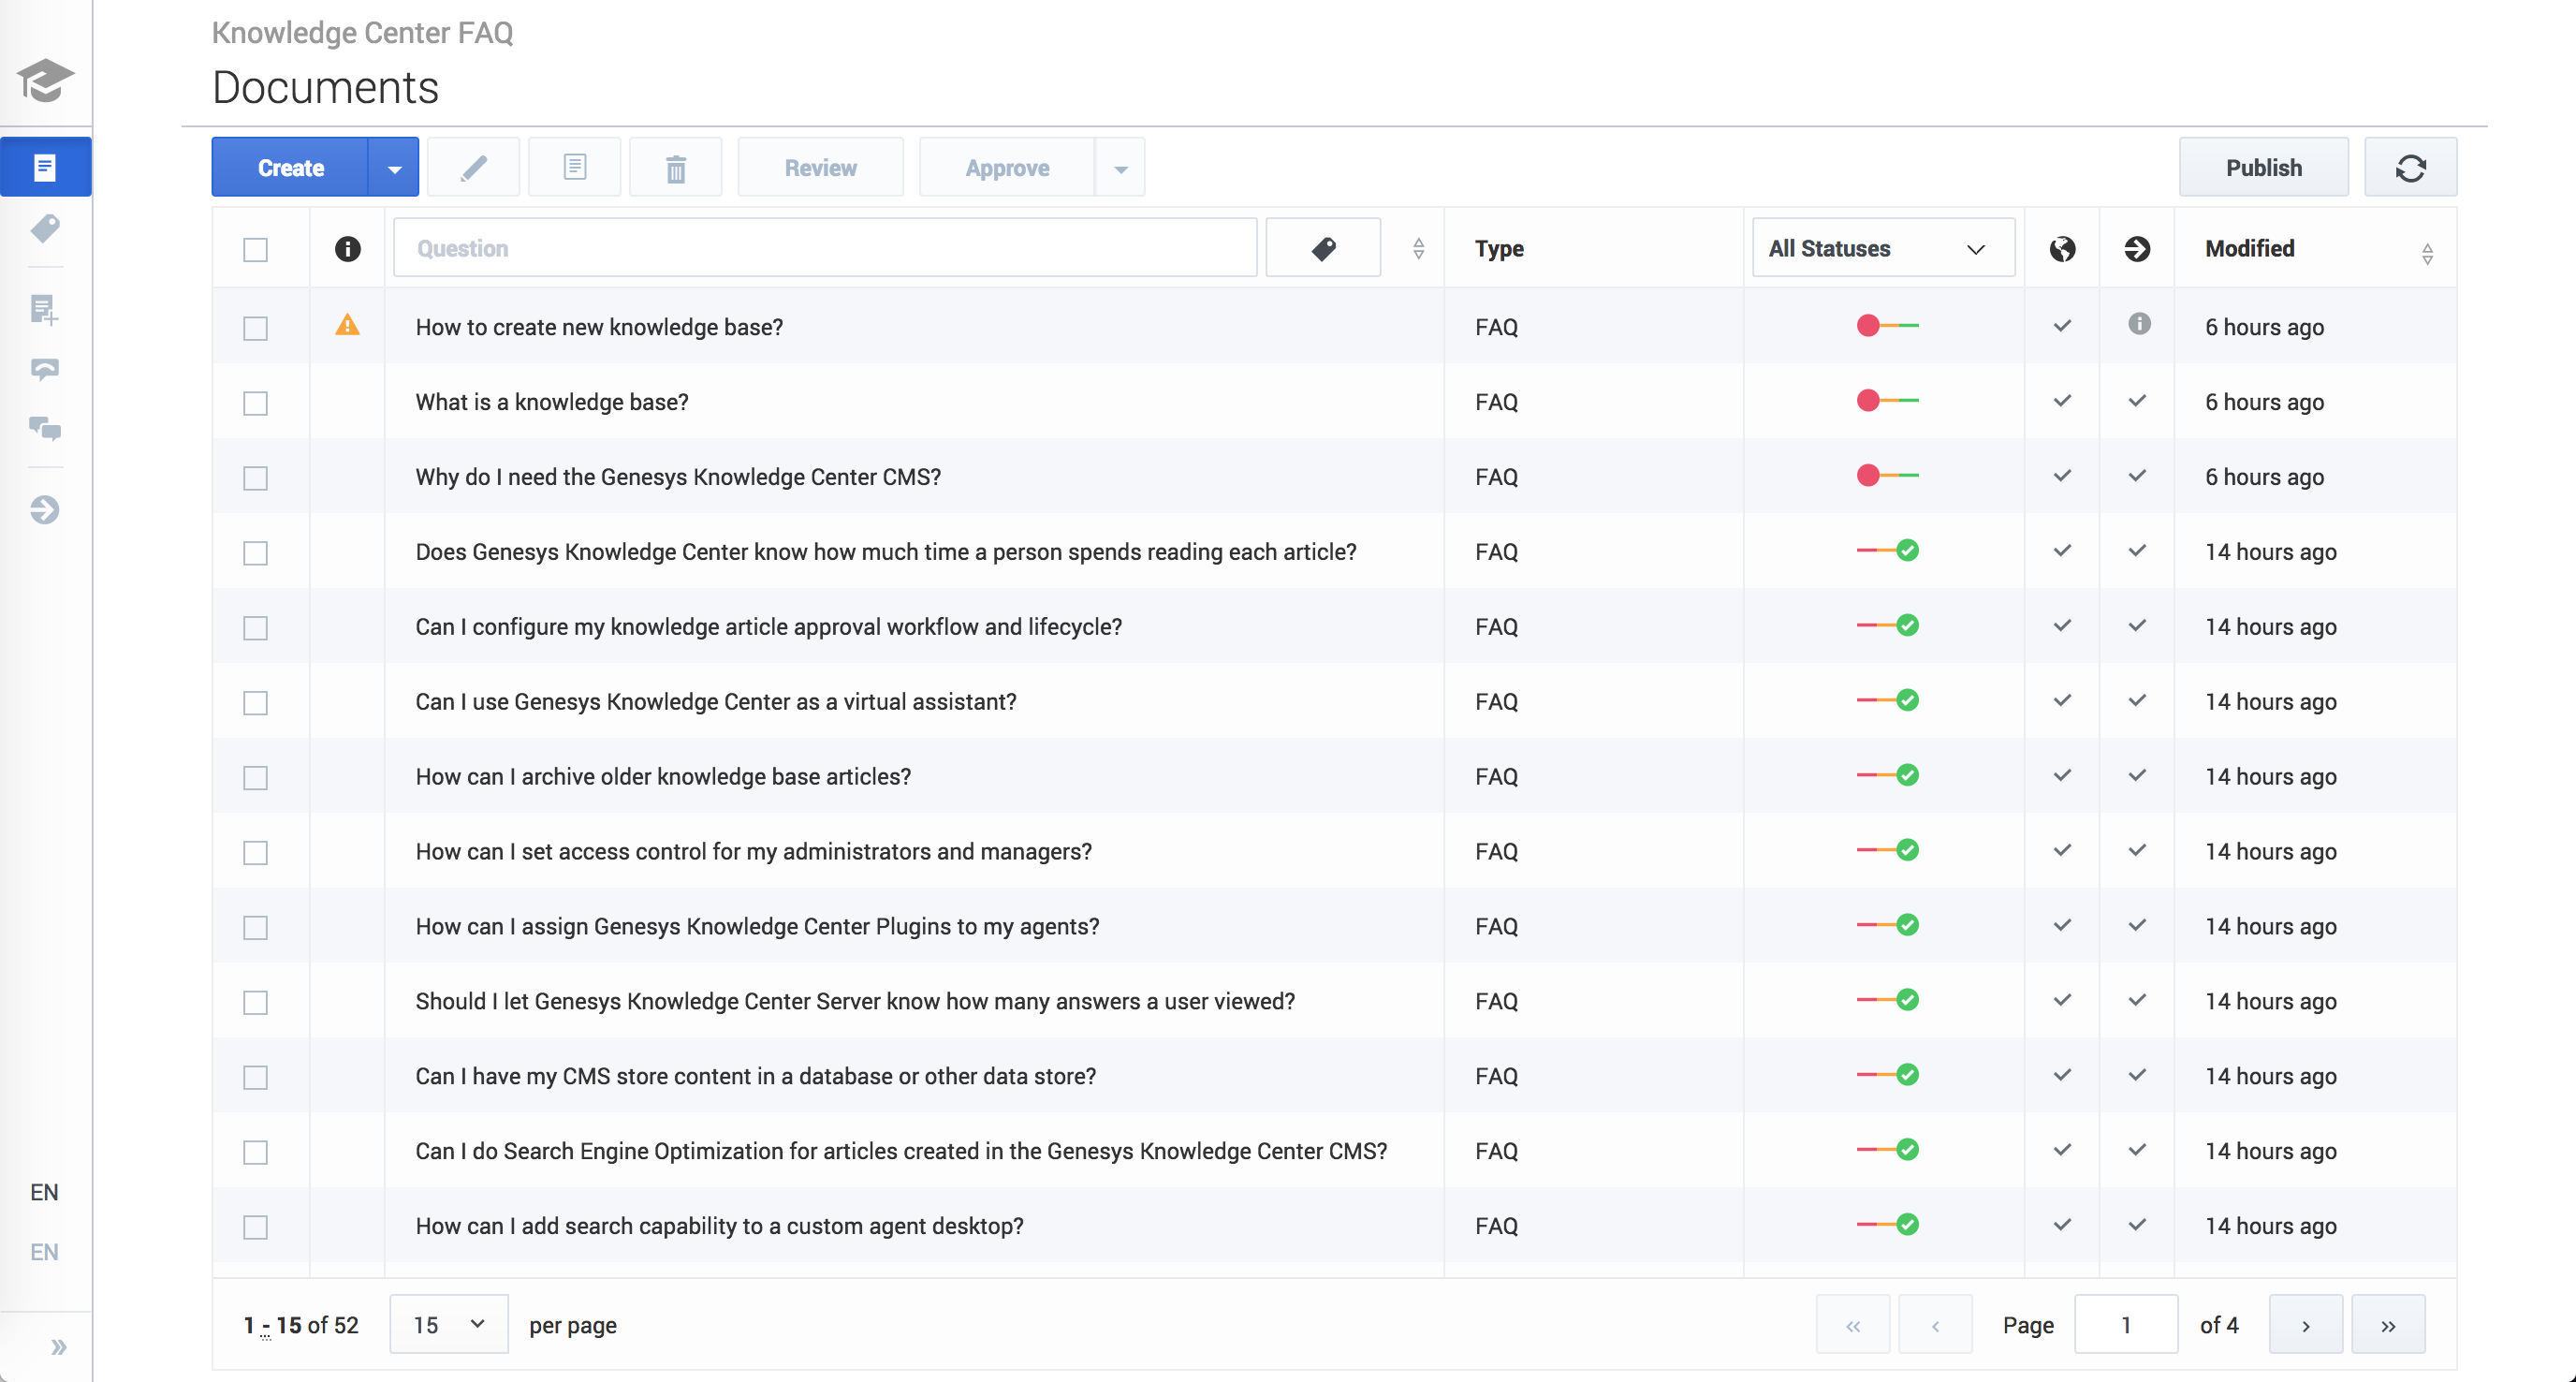Viewport: 2576px width, 1382px height.
Task: Open the All Statuses dropdown
Action: click(x=1881, y=248)
